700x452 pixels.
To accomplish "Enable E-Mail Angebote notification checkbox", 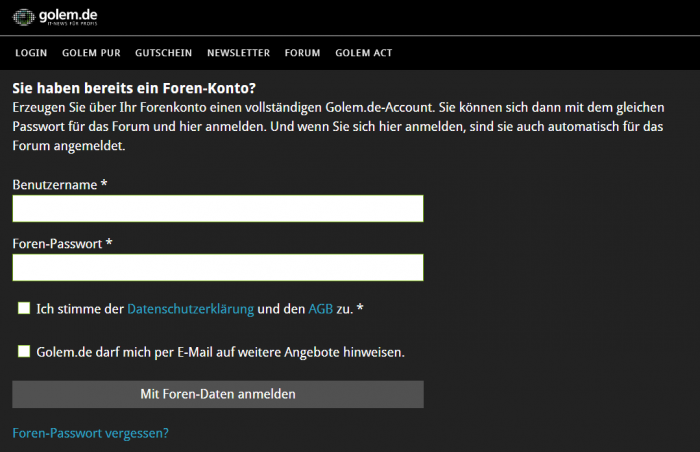I will click(24, 352).
